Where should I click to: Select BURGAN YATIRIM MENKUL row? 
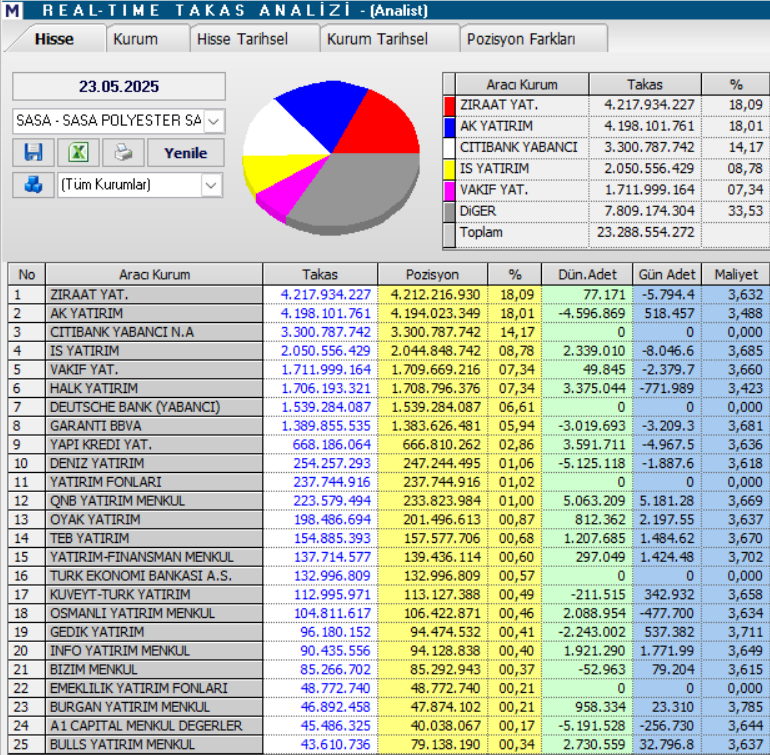pyautogui.click(x=388, y=707)
